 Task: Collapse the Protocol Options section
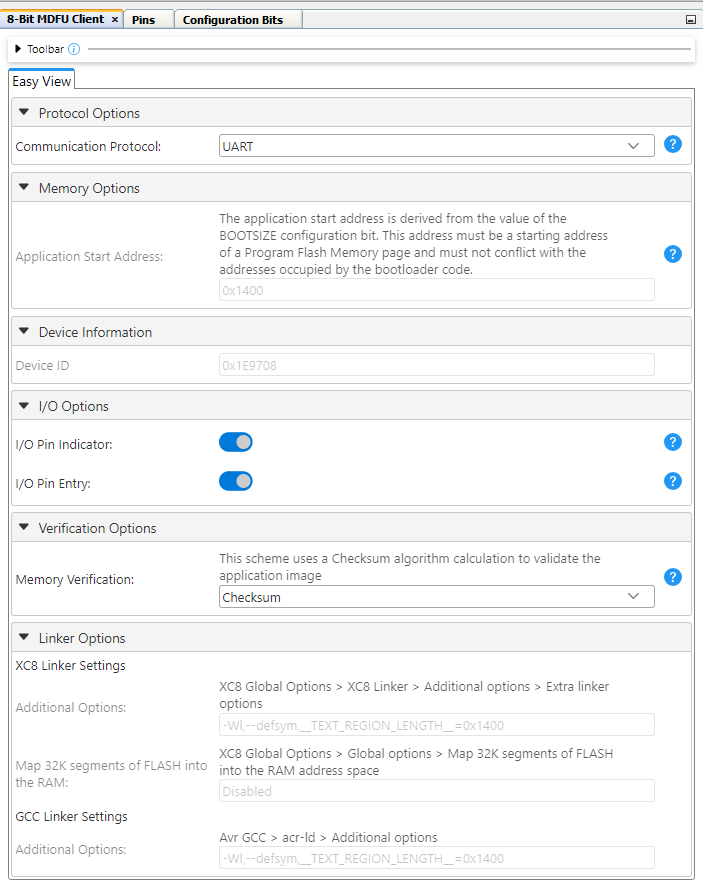pyautogui.click(x=24, y=113)
